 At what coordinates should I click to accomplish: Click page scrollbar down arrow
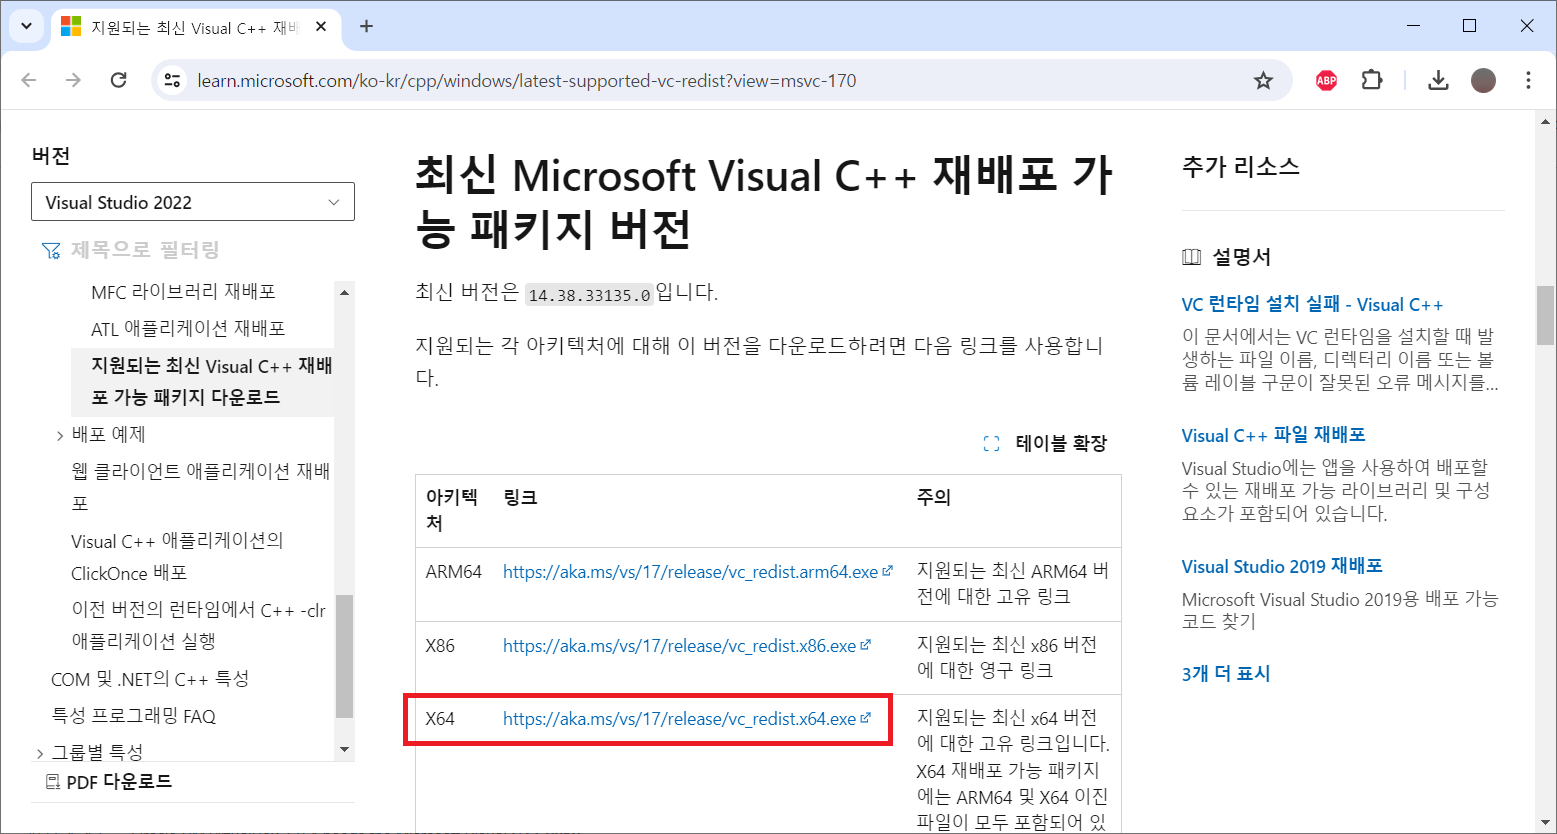1546,822
